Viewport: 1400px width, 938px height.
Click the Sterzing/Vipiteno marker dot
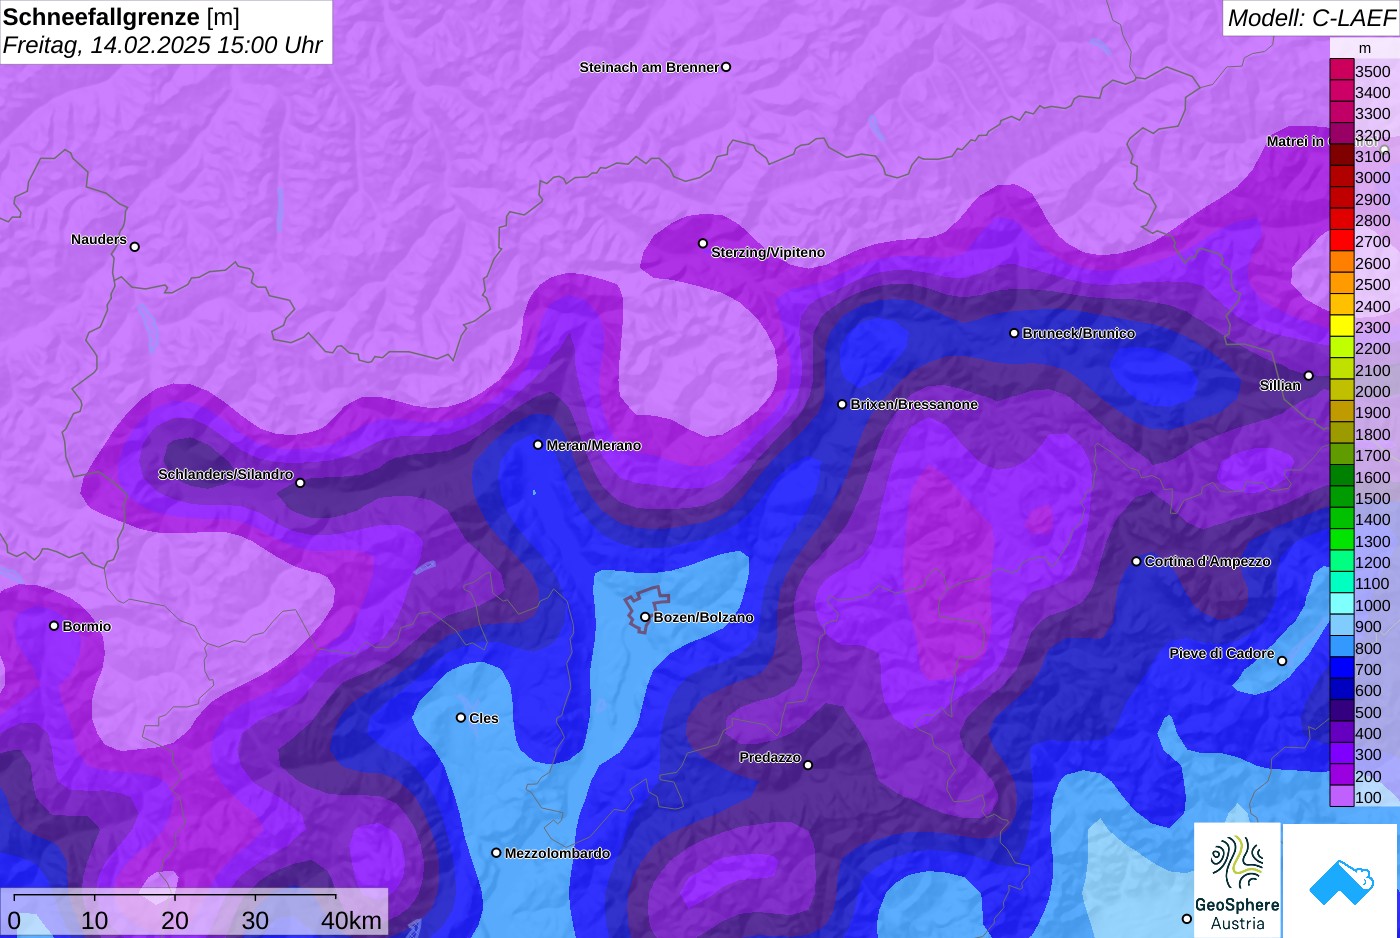coord(703,243)
